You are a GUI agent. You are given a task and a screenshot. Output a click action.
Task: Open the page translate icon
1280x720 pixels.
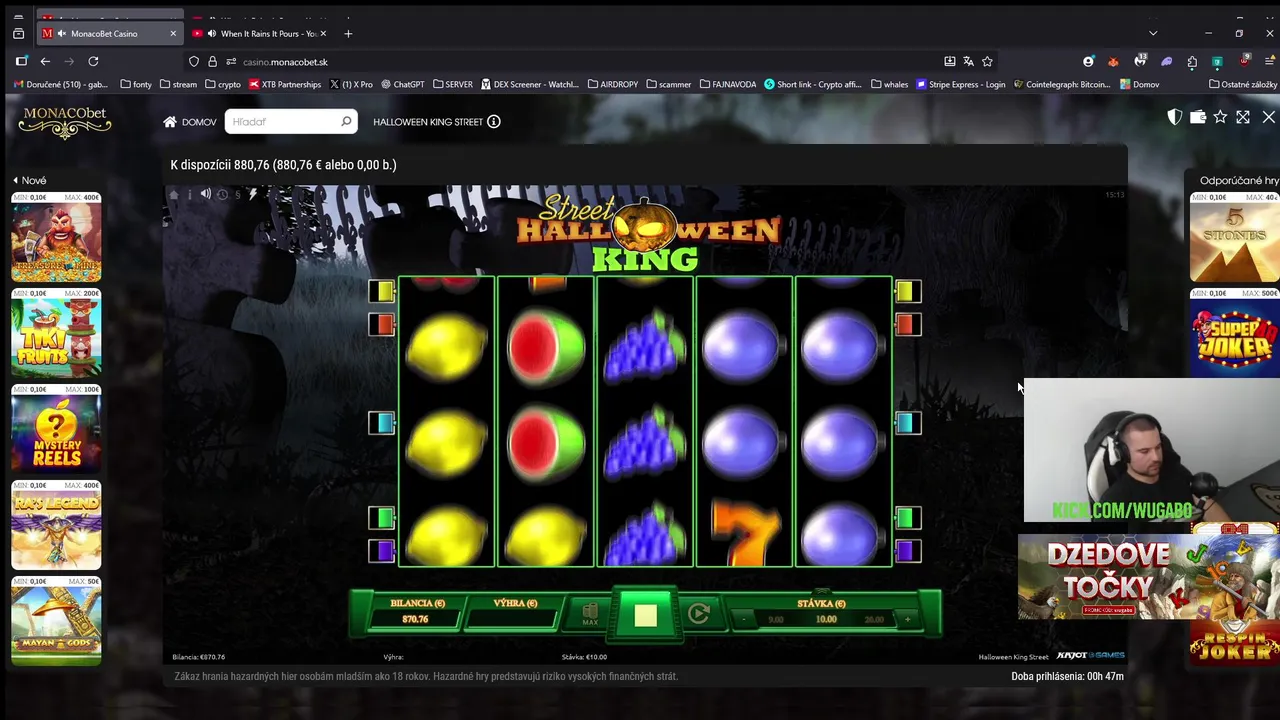click(968, 61)
